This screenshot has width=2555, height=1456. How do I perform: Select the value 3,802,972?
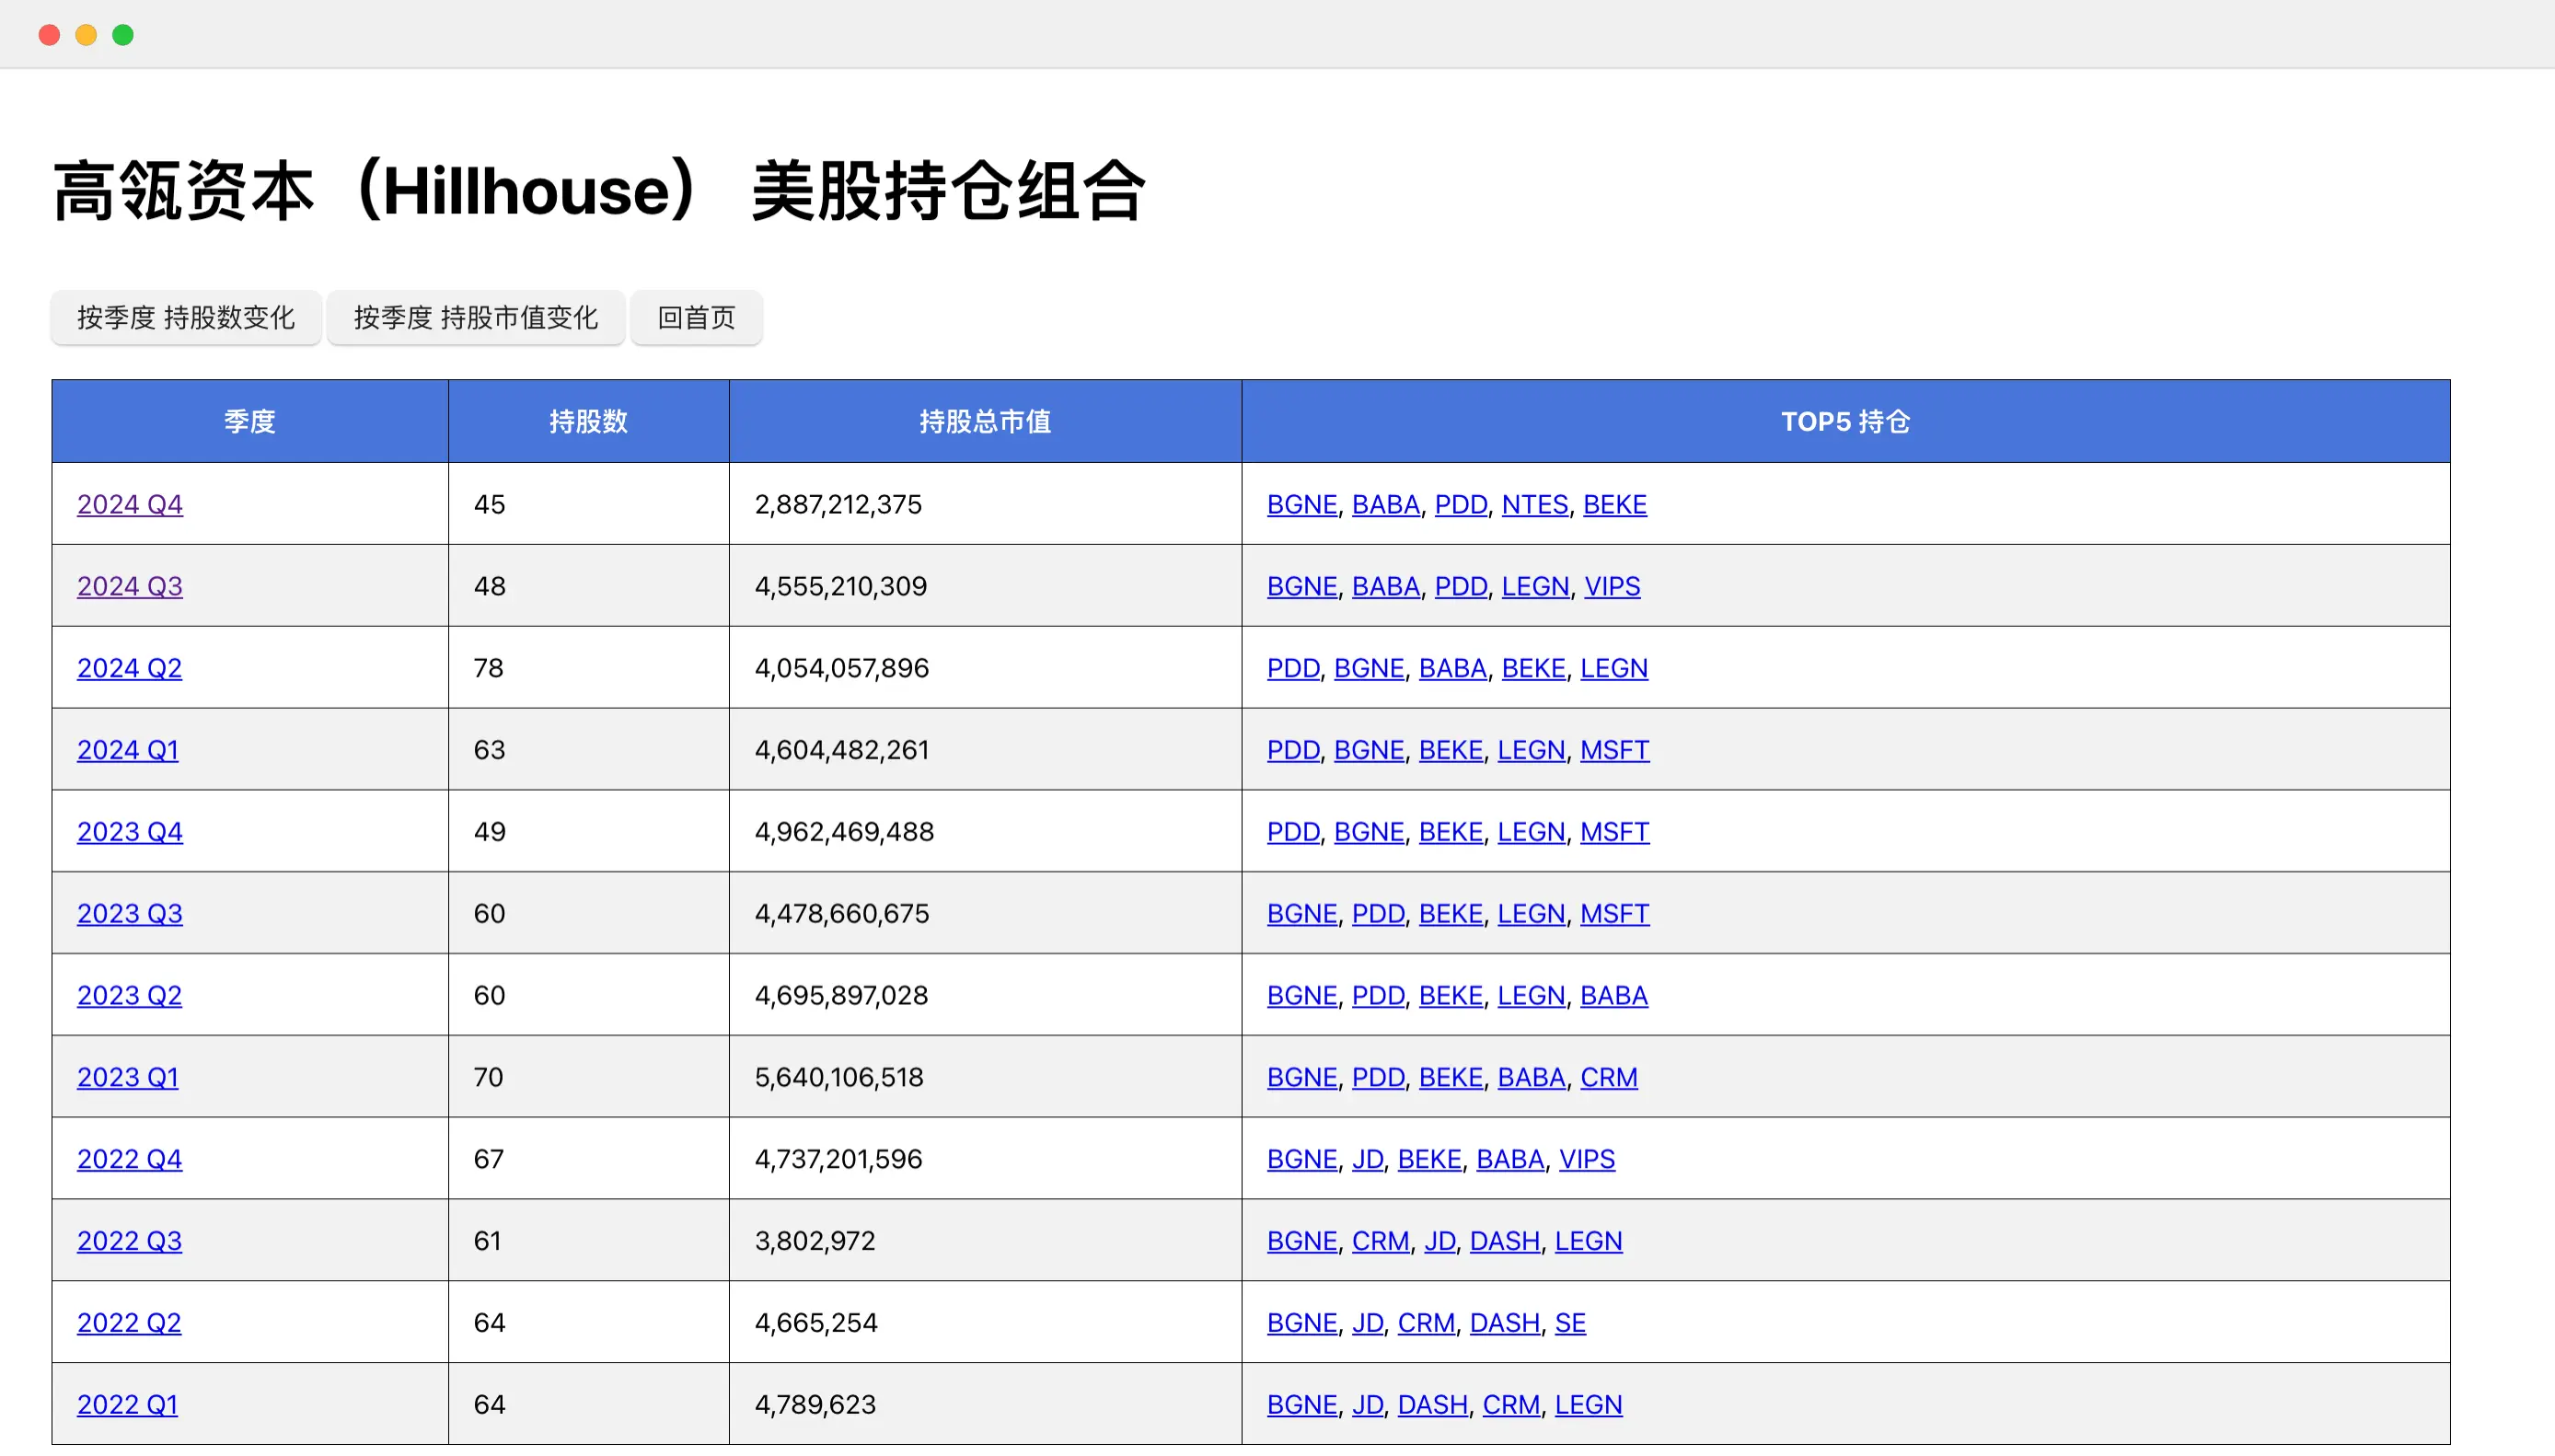[815, 1242]
